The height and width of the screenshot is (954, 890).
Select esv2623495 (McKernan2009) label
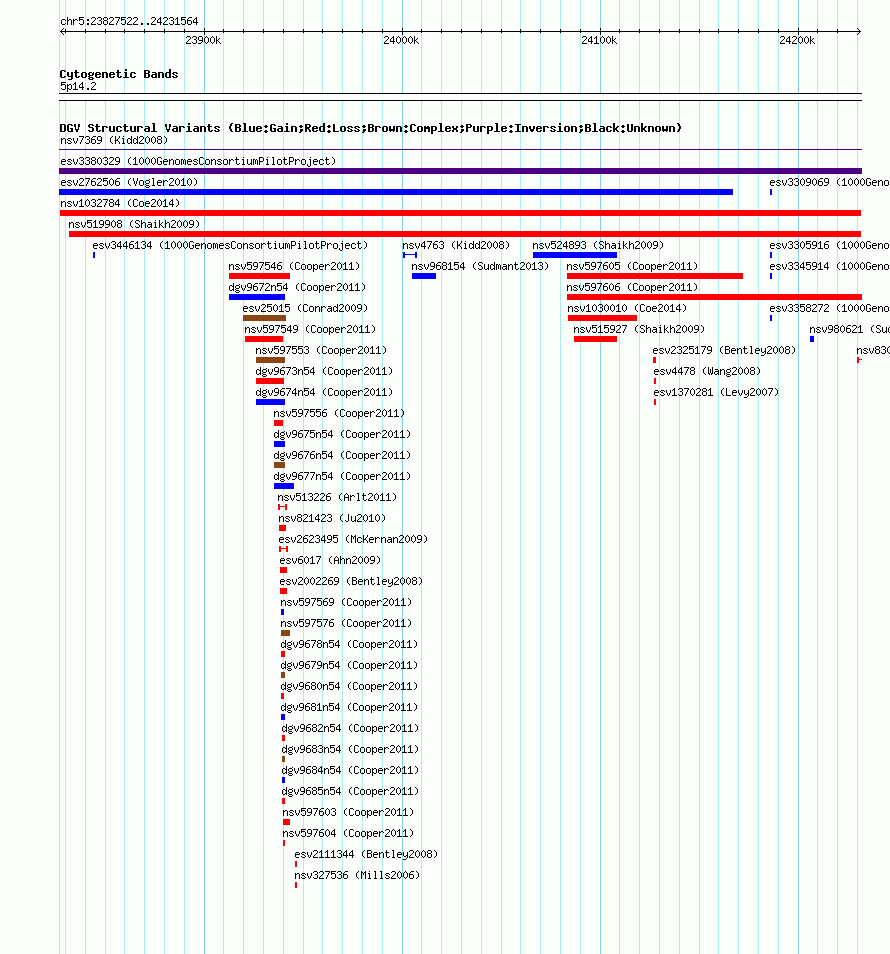pyautogui.click(x=353, y=539)
